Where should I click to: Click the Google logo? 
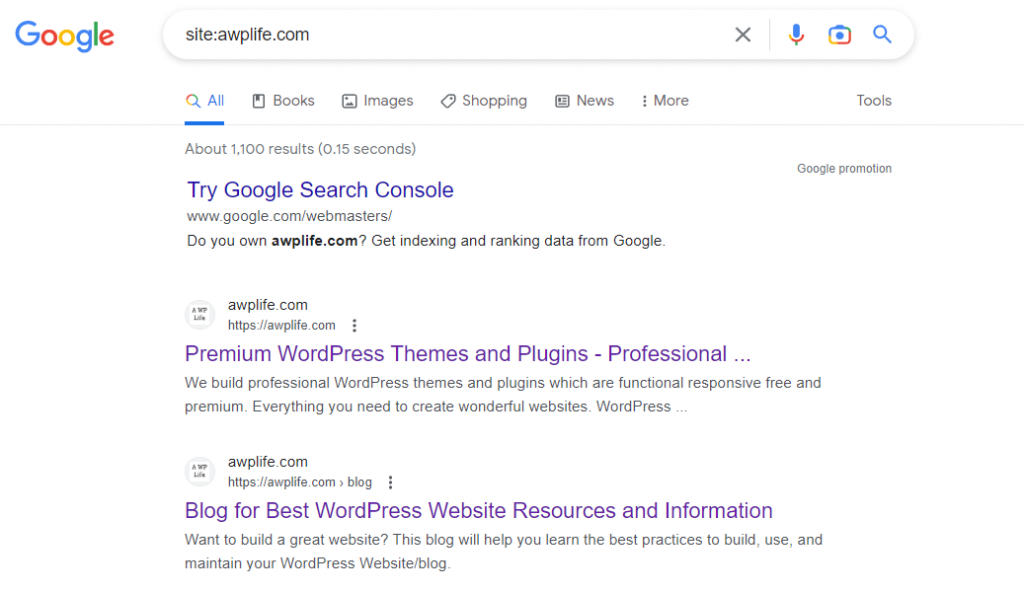tap(64, 36)
